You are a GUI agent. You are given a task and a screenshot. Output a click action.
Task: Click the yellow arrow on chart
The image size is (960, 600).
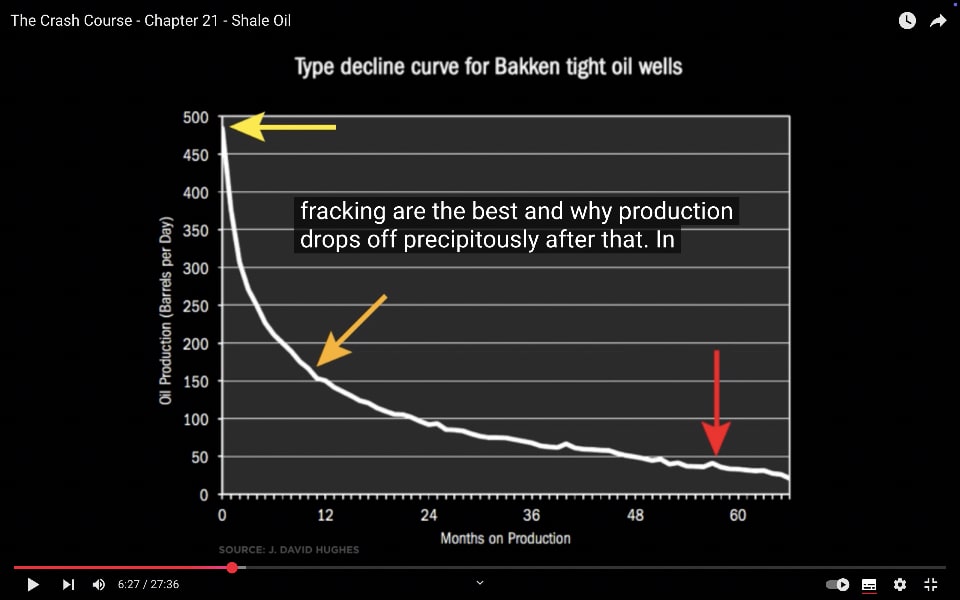(282, 127)
